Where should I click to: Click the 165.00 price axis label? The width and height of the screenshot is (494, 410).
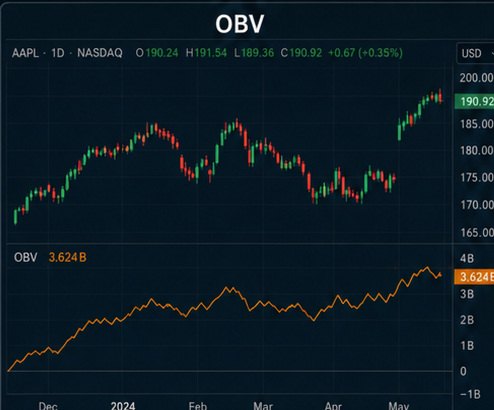click(477, 232)
